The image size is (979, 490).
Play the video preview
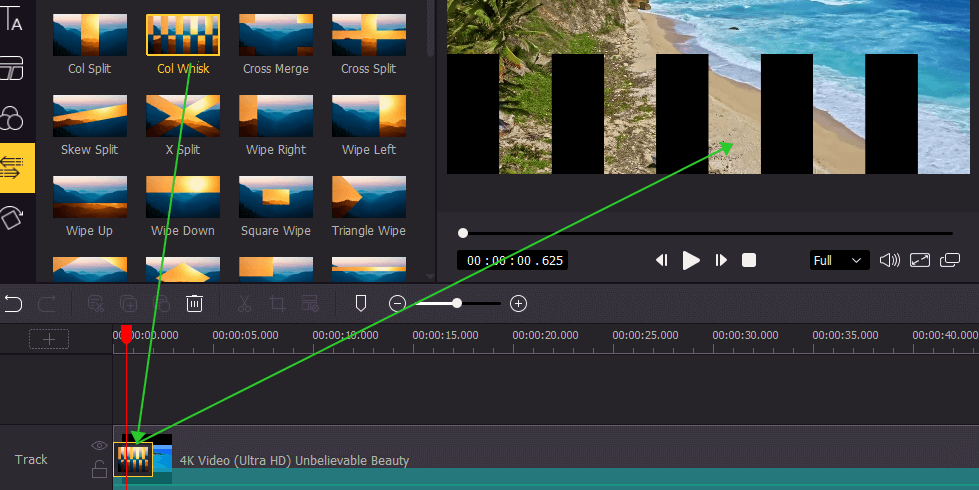click(x=691, y=260)
